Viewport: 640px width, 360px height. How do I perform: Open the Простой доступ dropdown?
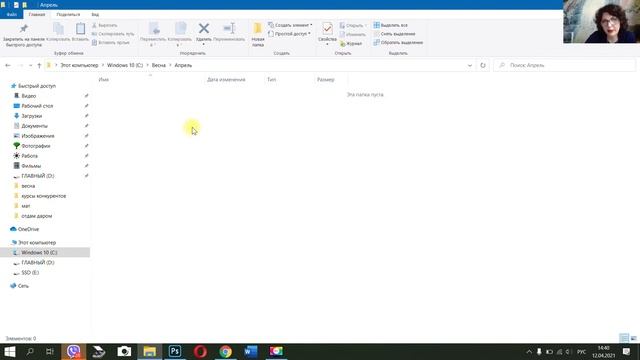[289, 34]
